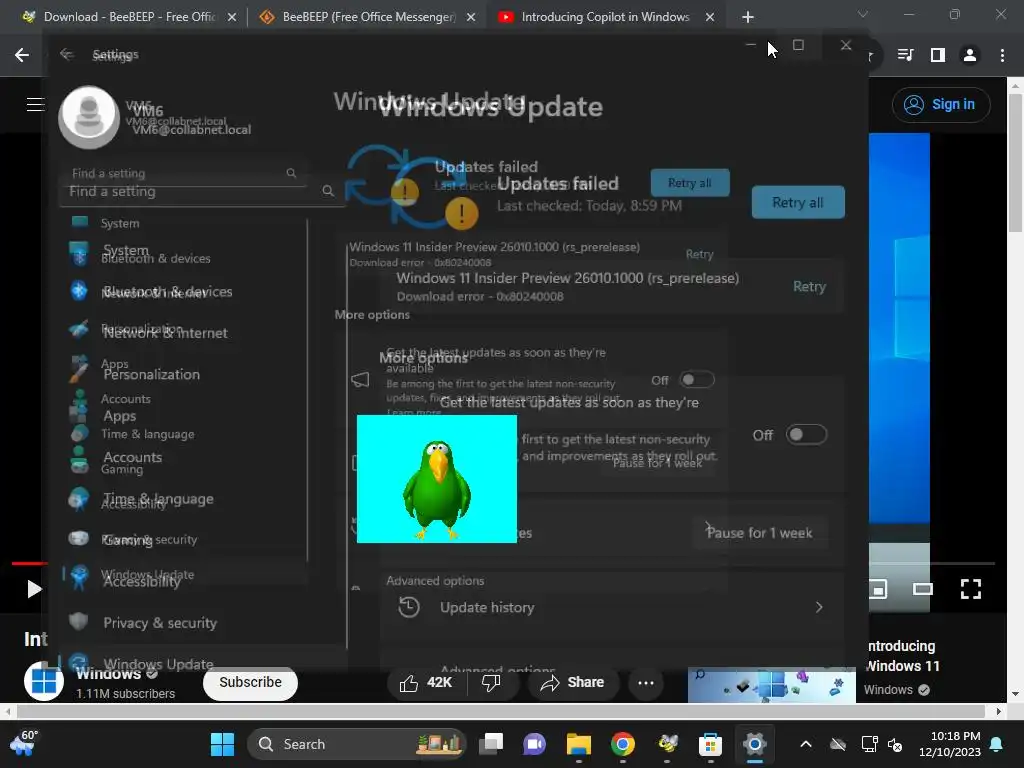Click the green parrot image
Viewport: 1024px width, 768px height.
pos(437,479)
